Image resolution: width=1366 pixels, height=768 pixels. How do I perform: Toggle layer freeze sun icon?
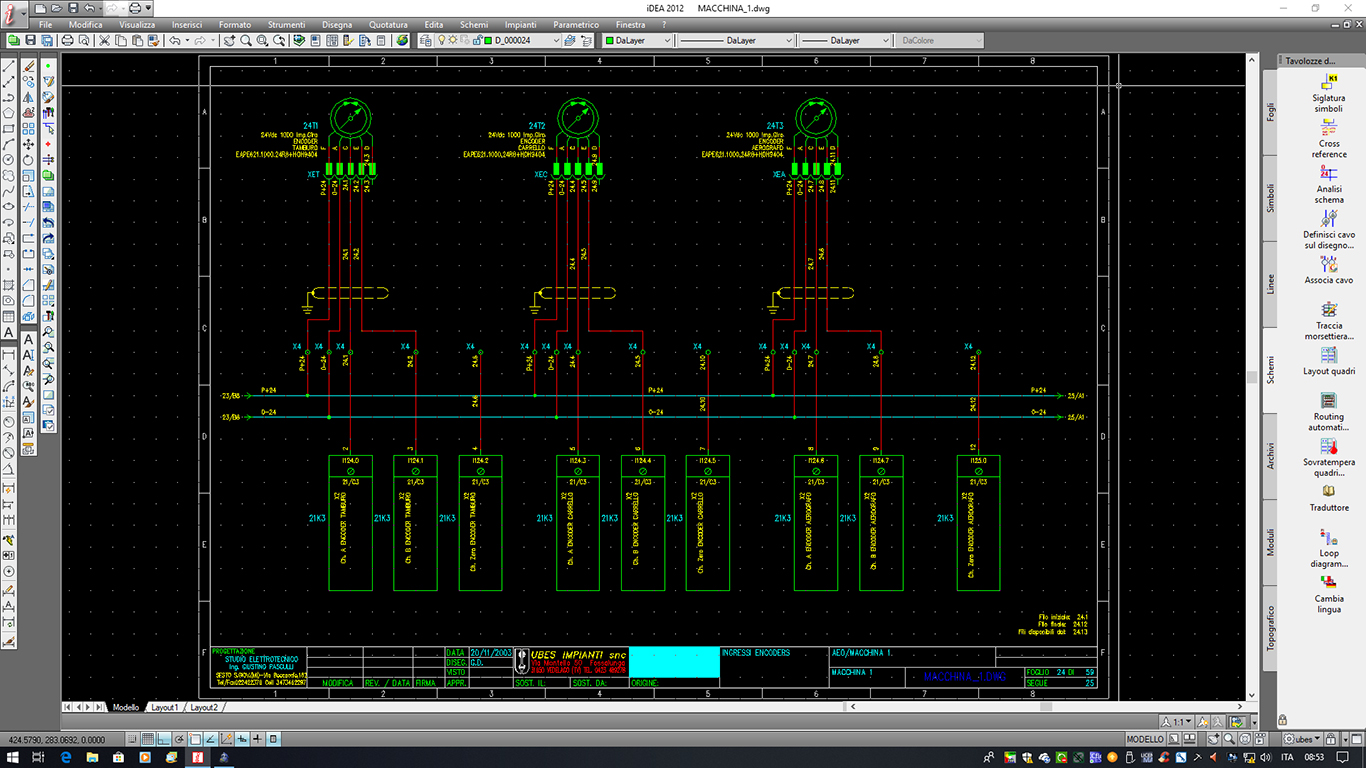point(453,40)
